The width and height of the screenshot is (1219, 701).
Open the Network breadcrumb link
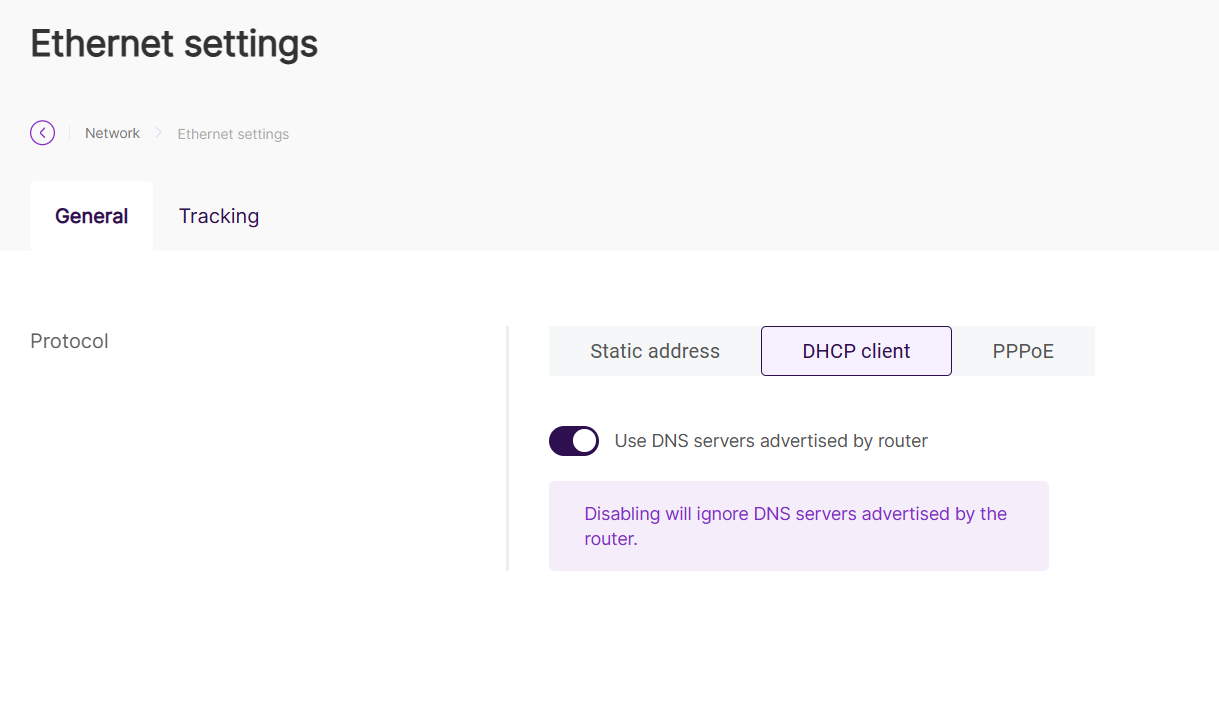coord(112,132)
